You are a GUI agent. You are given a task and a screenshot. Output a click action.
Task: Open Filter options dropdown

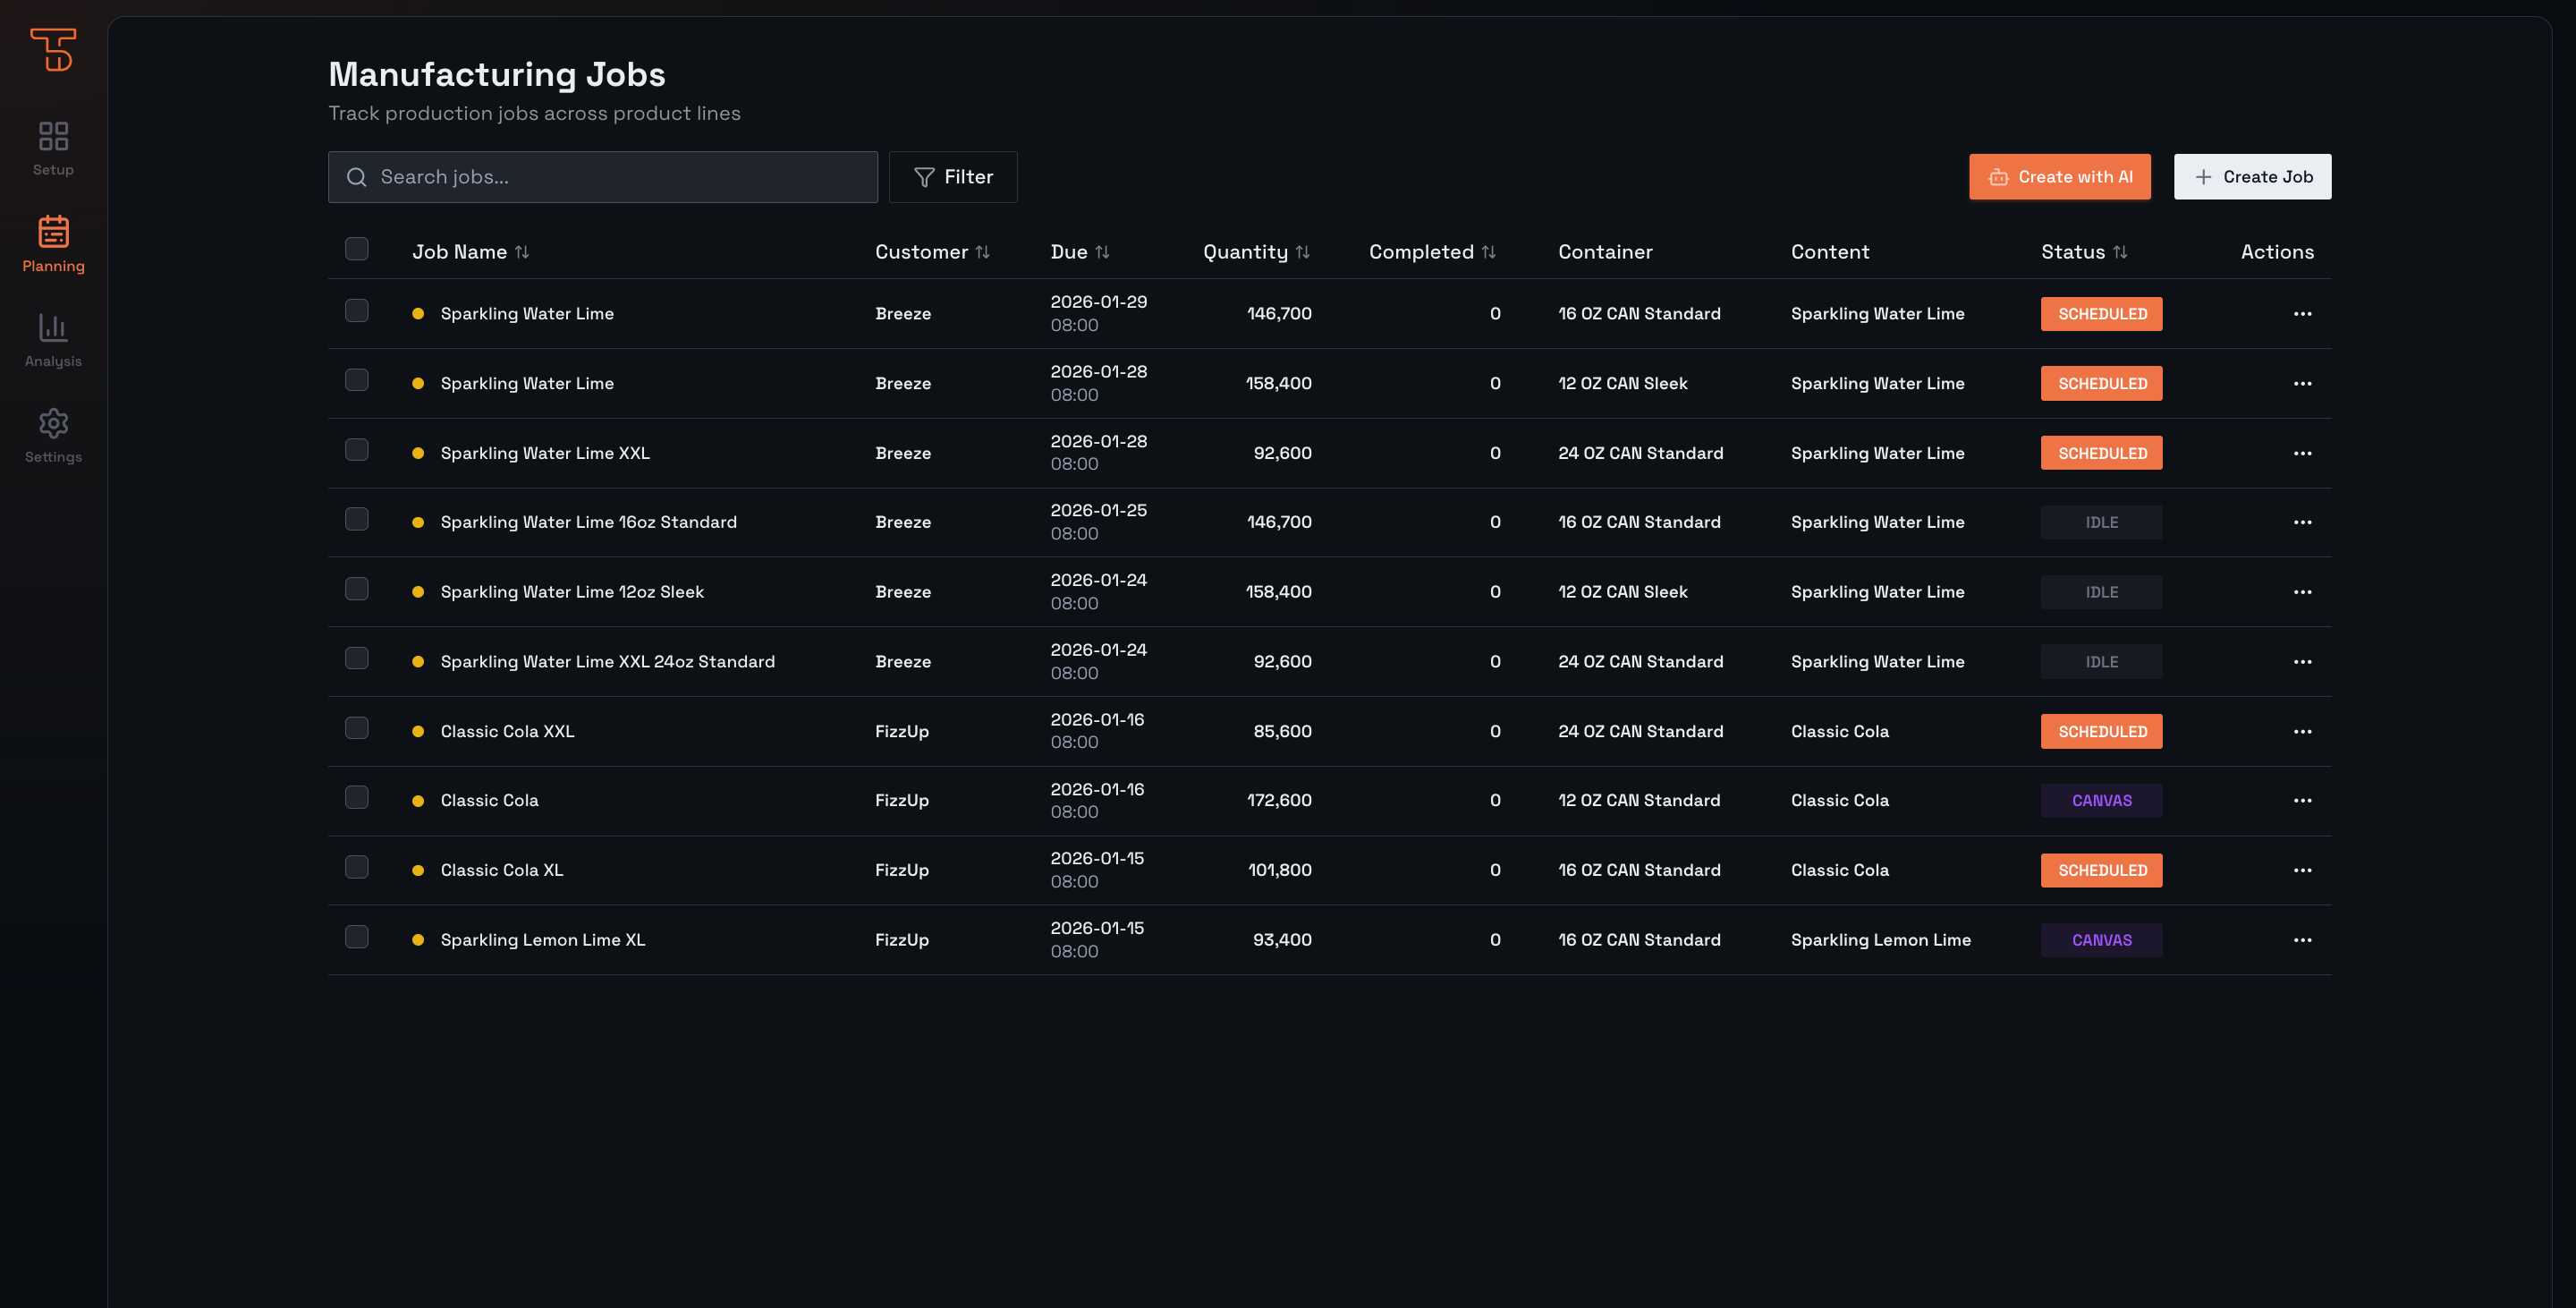tap(952, 177)
